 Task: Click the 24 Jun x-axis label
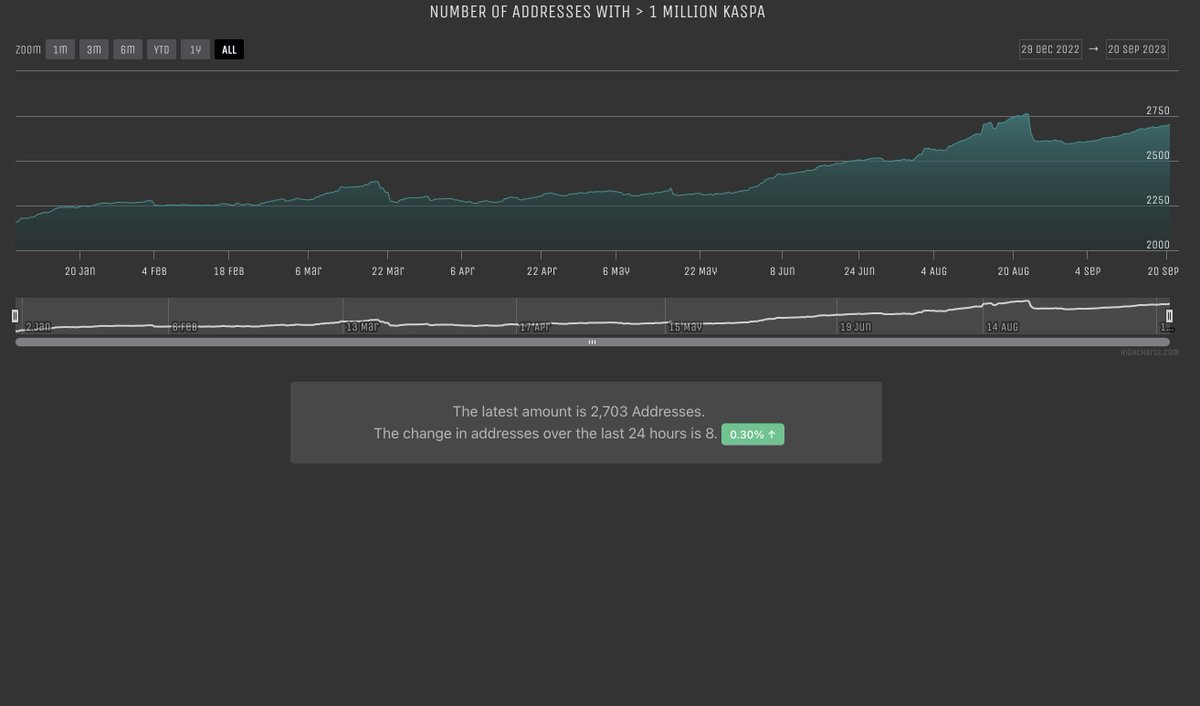(859, 271)
